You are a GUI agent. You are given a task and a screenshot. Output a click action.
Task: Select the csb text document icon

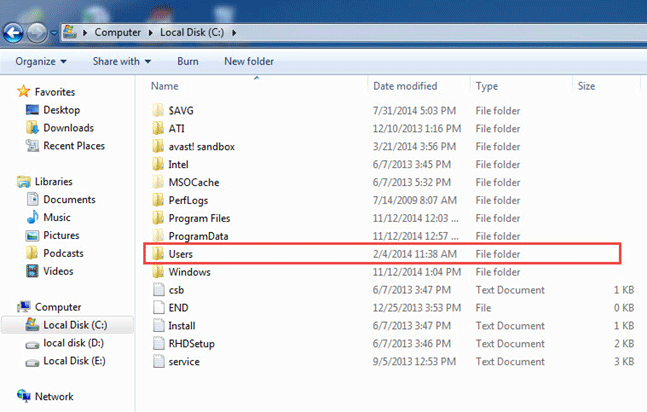[159, 290]
